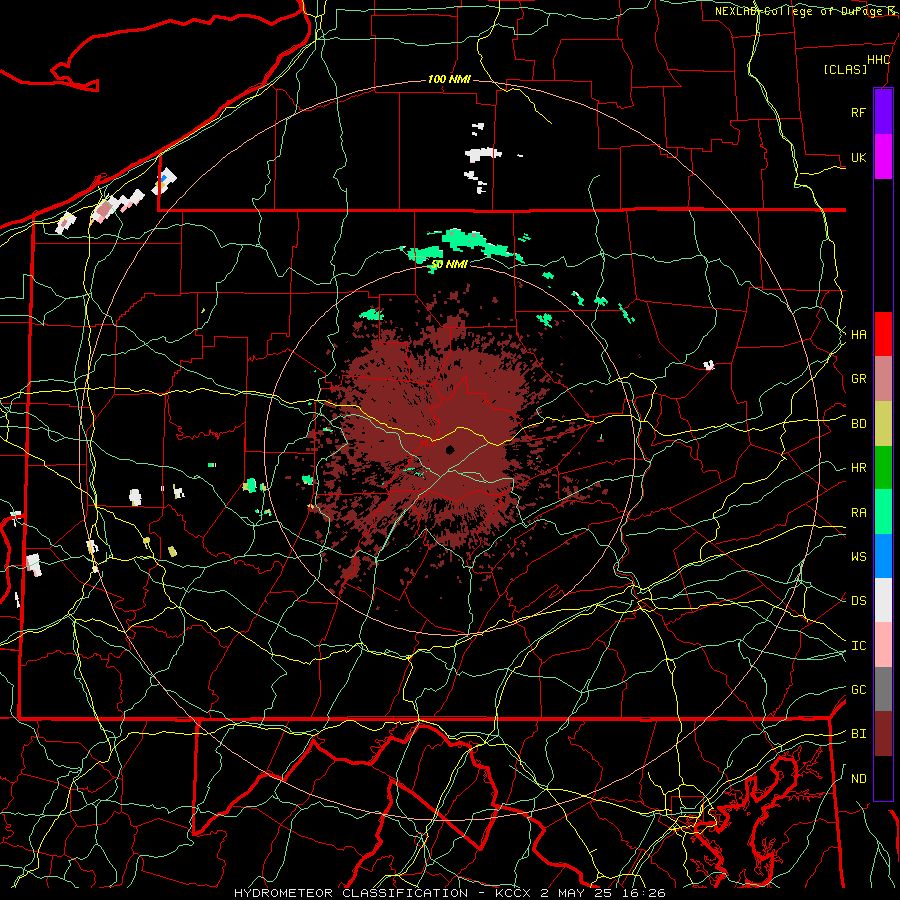Click the DS legend label
Screen dimensions: 900x900
[x=858, y=601]
